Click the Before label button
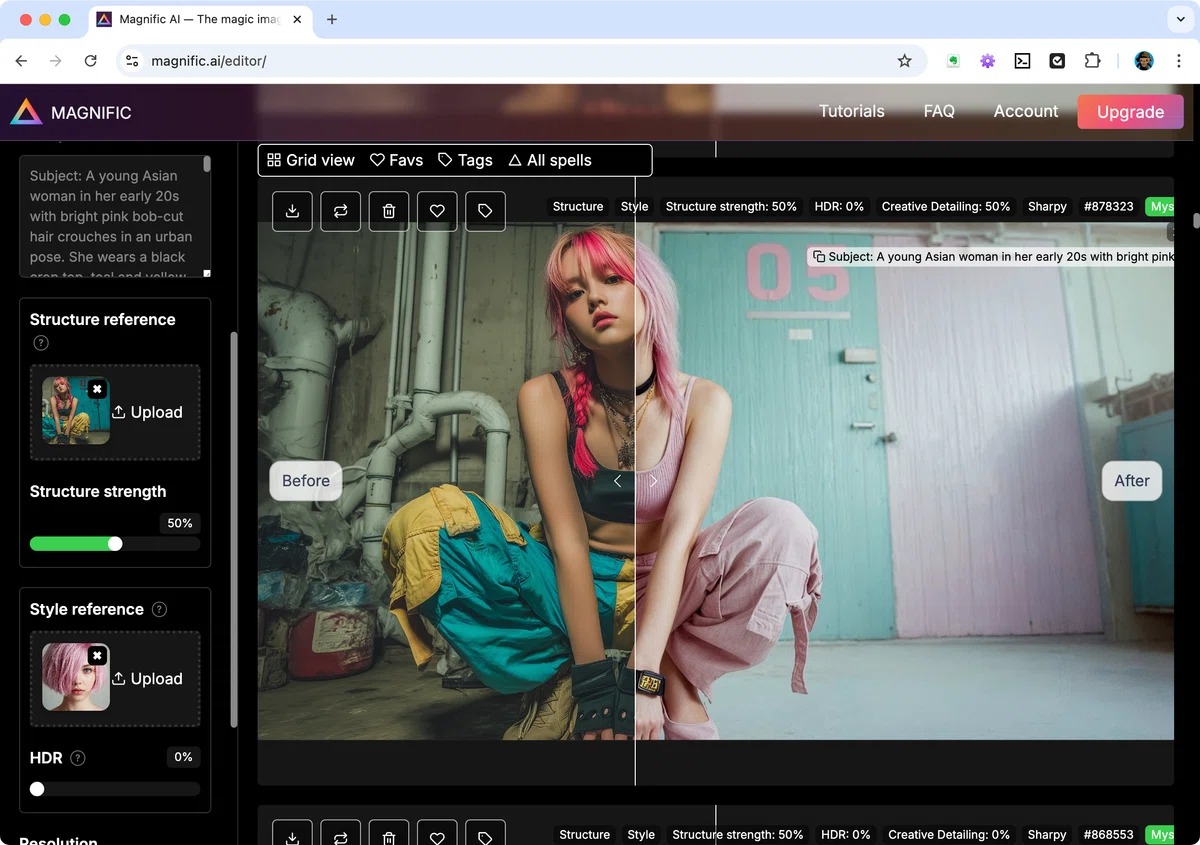The width and height of the screenshot is (1200, 845). [x=306, y=481]
